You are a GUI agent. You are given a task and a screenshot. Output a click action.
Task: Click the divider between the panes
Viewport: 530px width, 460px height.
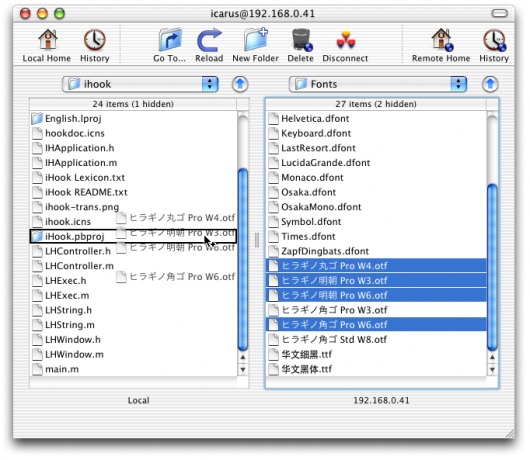click(x=257, y=240)
